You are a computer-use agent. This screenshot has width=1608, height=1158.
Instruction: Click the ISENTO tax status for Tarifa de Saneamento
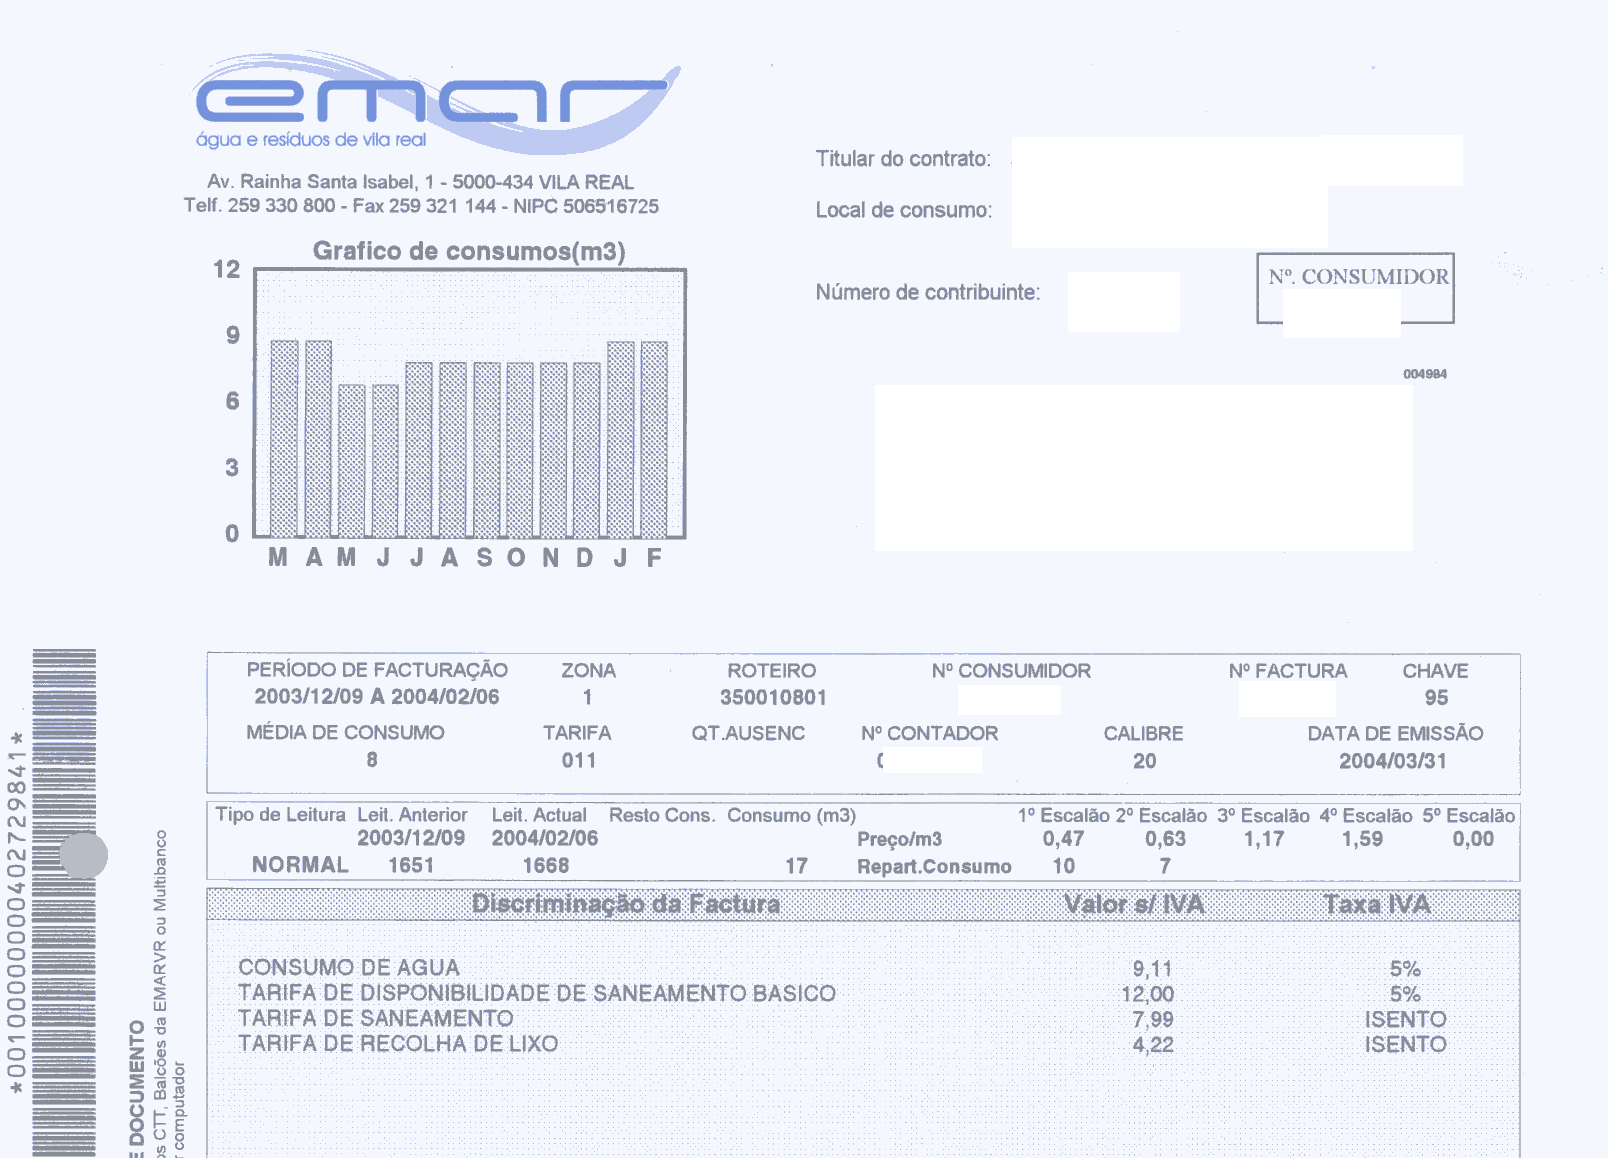1405,1019
